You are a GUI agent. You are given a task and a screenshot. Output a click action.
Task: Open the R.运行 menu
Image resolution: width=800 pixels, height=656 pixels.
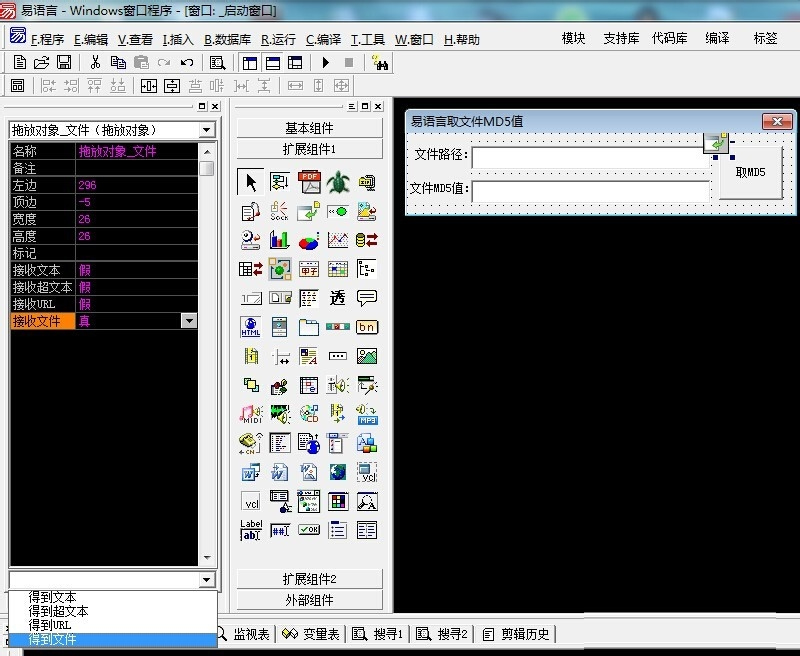(278, 40)
